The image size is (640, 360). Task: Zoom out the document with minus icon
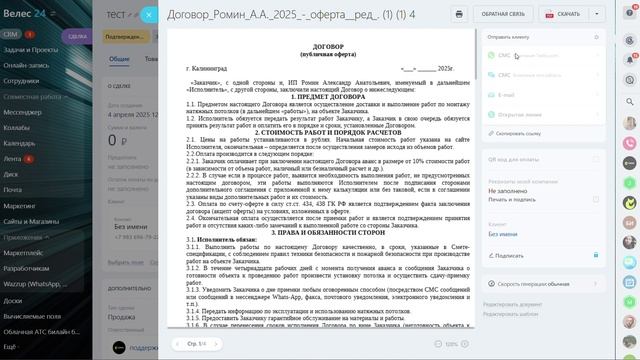pyautogui.click(x=438, y=344)
